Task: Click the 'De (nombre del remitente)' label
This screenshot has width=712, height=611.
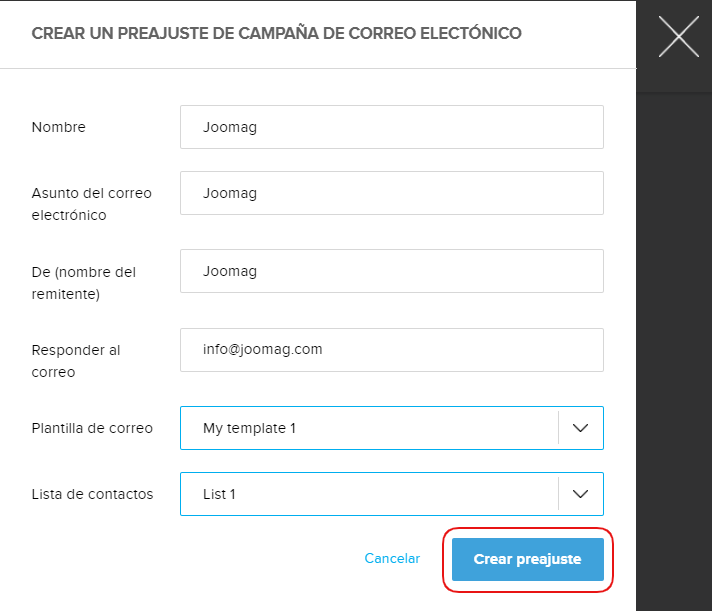Action: click(84, 282)
